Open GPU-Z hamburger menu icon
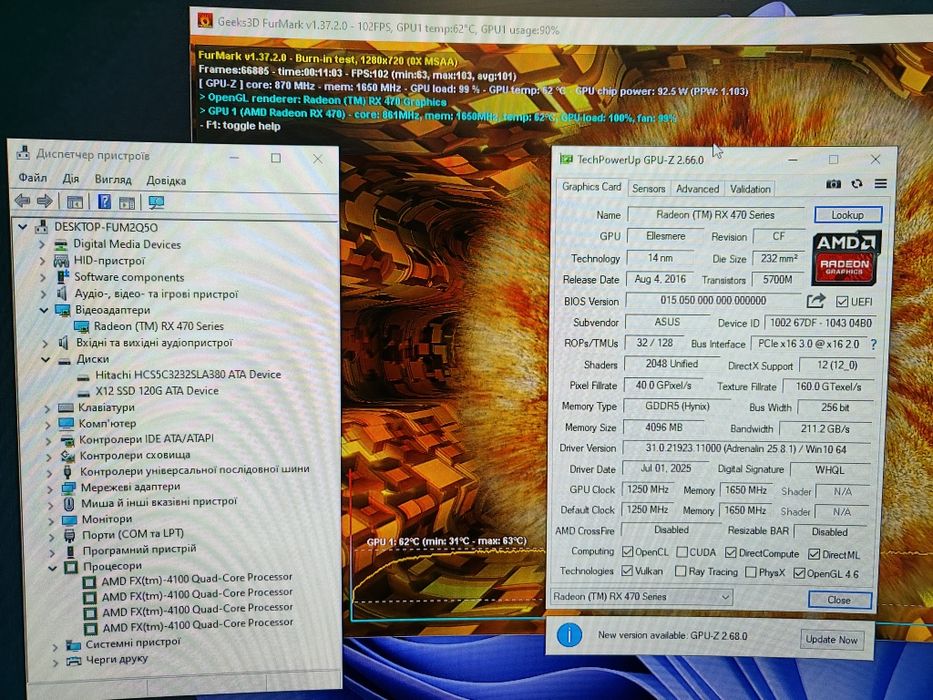Viewport: 933px width, 700px height. pyautogui.click(x=881, y=184)
